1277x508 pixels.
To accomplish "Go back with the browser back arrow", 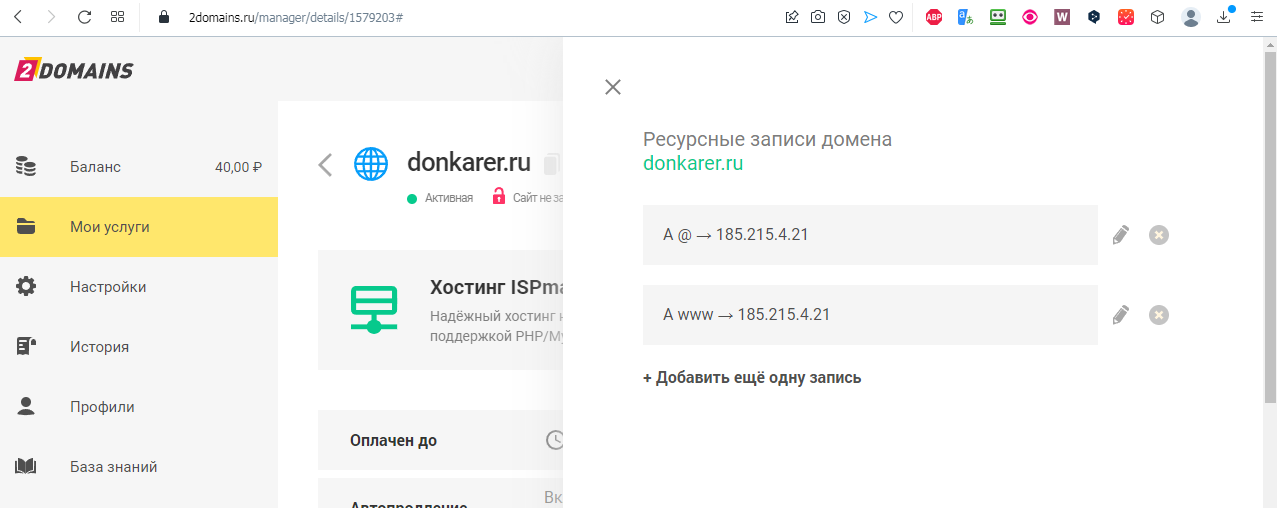I will pyautogui.click(x=17, y=17).
